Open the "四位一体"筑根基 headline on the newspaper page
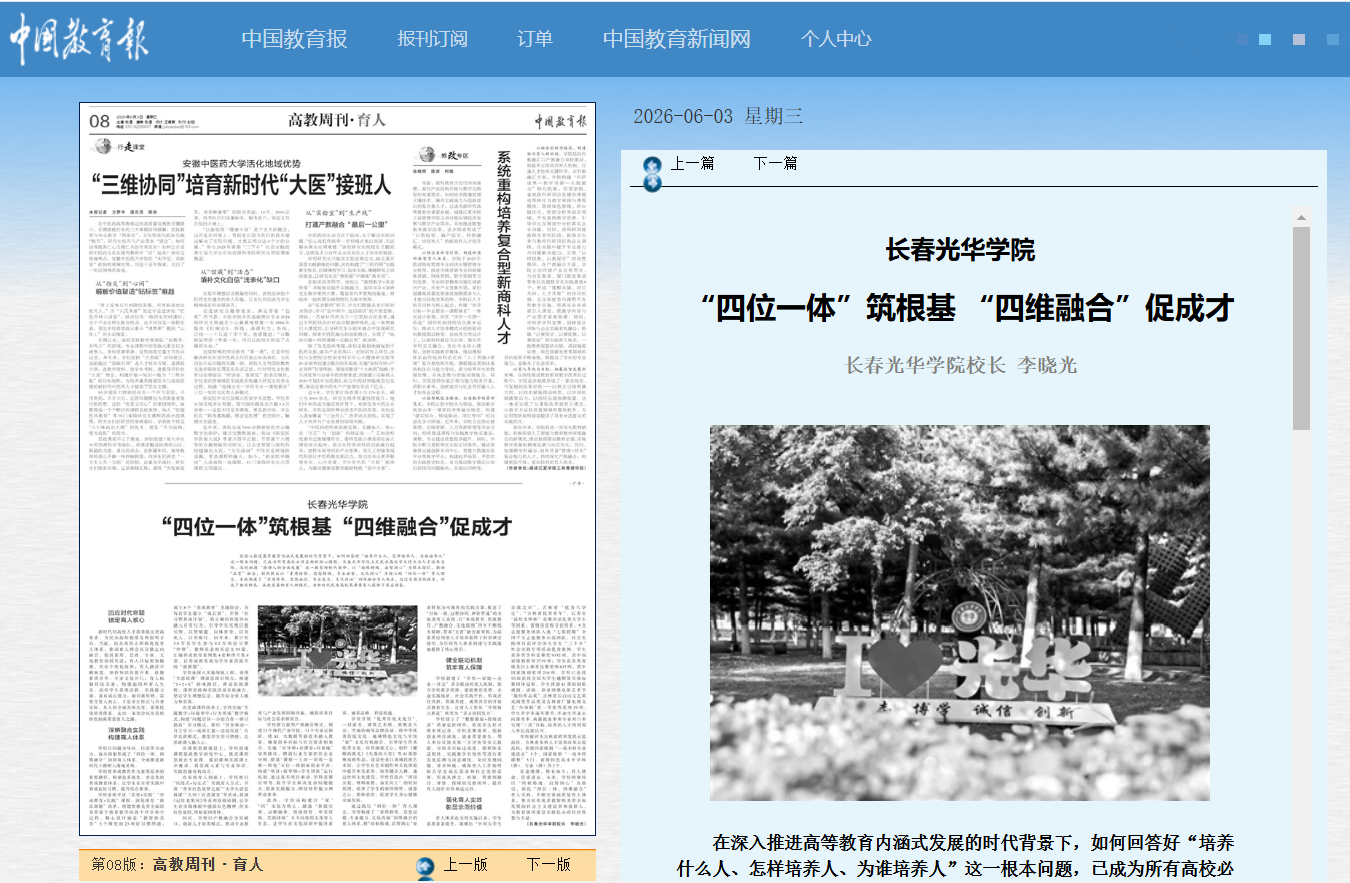Image resolution: width=1350 pixels, height=883 pixels. click(338, 526)
